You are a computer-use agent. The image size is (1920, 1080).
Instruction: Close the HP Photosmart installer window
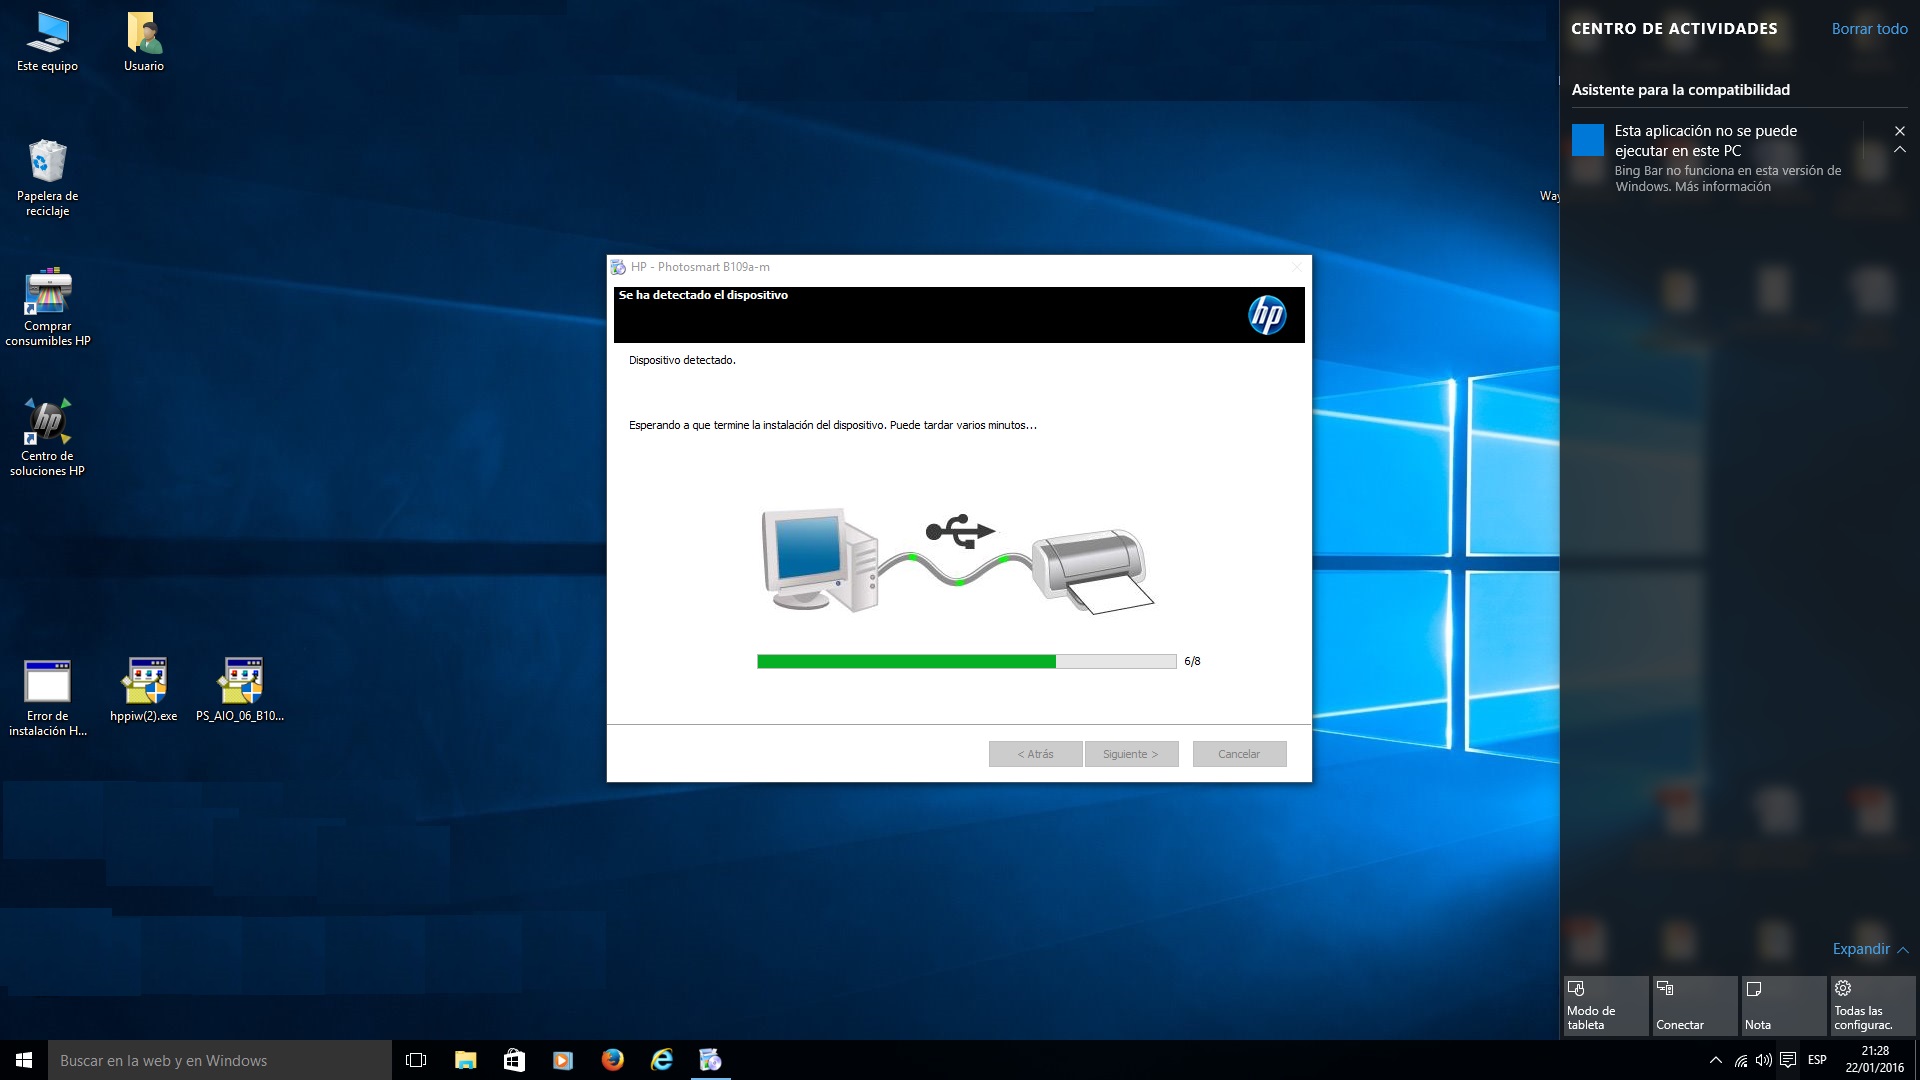[1297, 267]
